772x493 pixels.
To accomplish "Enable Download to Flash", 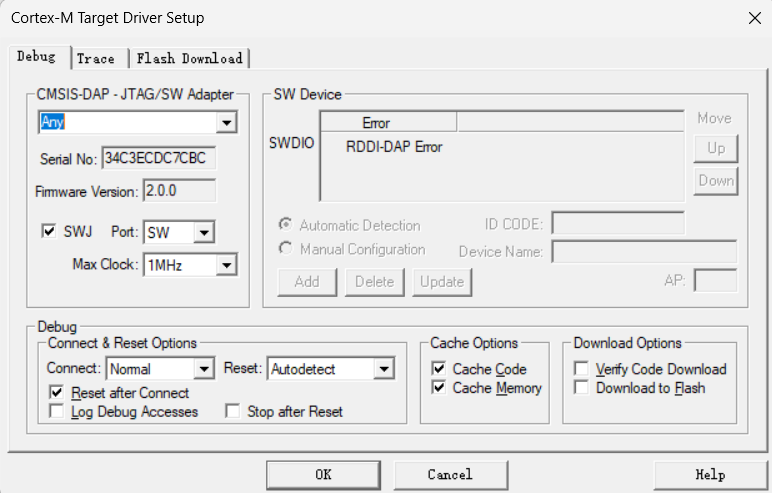I will 581,388.
